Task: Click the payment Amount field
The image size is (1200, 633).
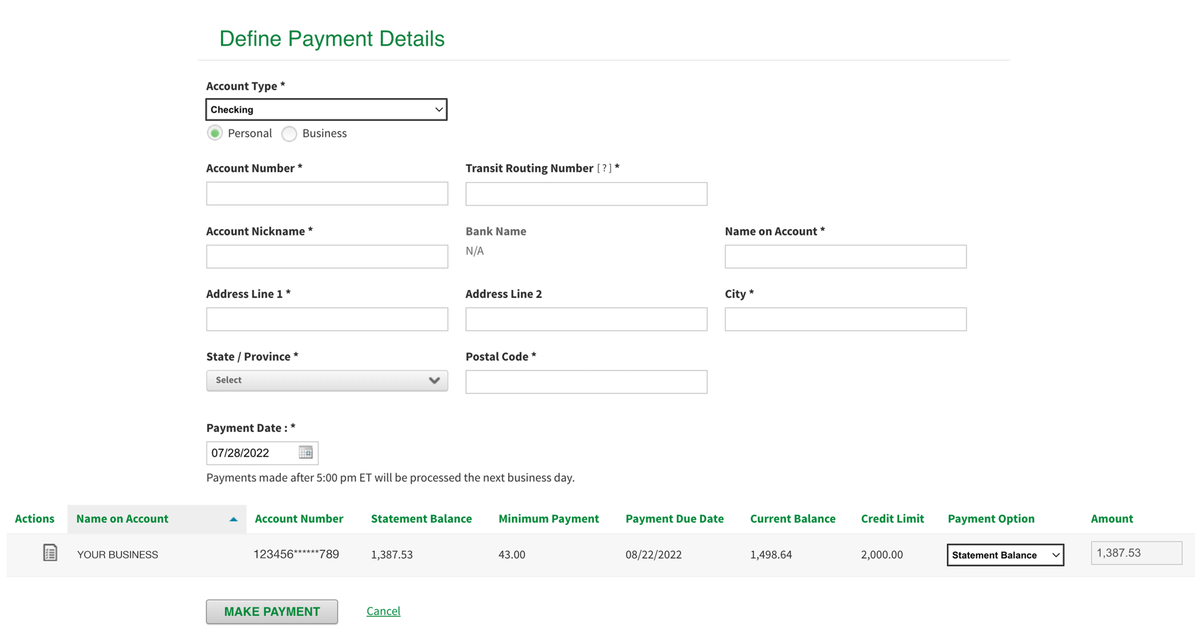Action: pyautogui.click(x=1136, y=553)
